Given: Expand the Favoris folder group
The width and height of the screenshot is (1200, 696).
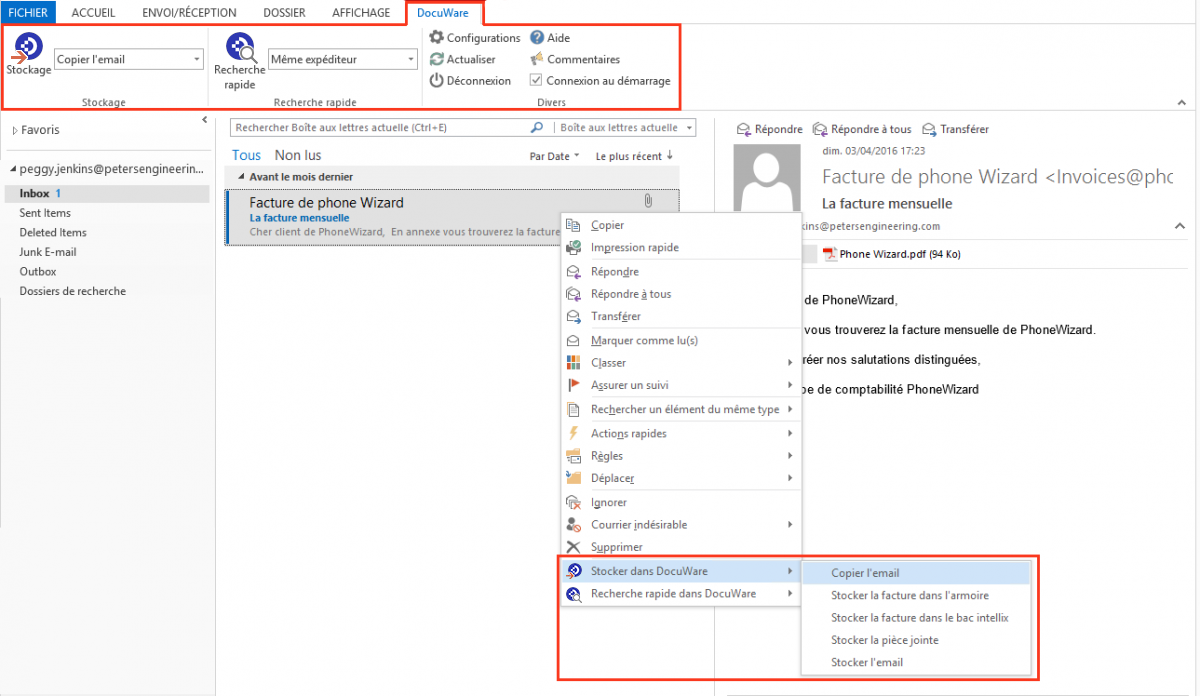Looking at the screenshot, I should click(x=15, y=130).
